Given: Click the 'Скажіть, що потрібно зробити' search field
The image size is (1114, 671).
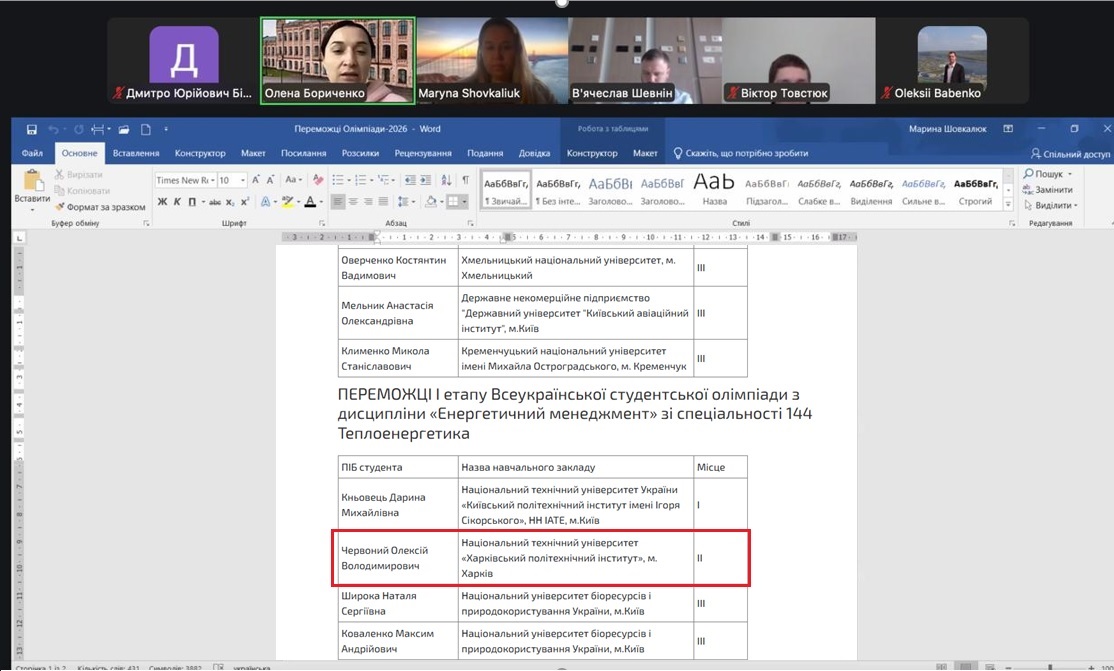Looking at the screenshot, I should (x=746, y=153).
